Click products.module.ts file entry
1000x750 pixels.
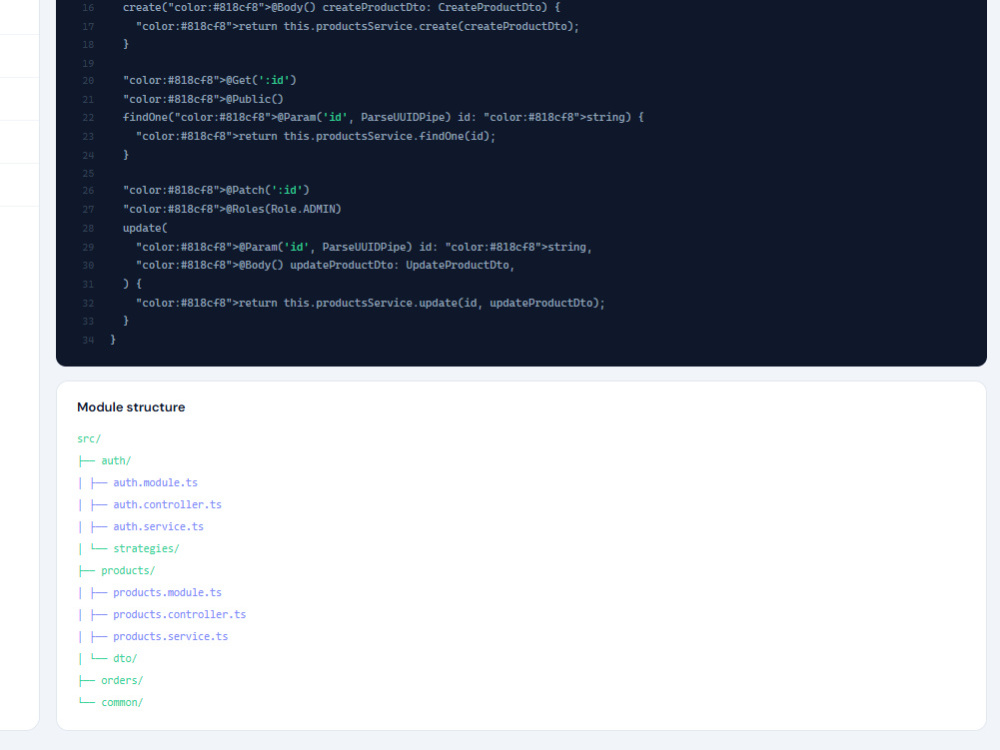click(x=168, y=592)
